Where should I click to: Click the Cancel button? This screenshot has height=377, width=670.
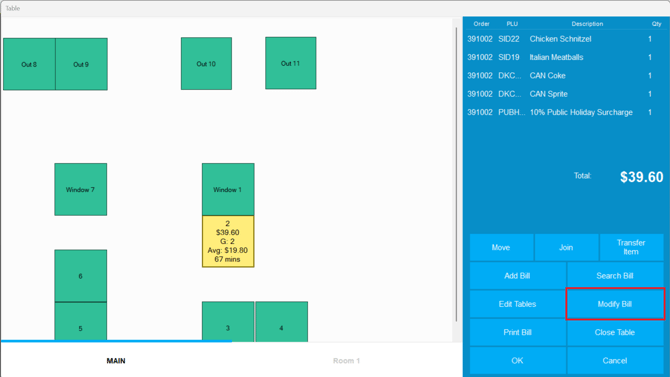pyautogui.click(x=615, y=360)
